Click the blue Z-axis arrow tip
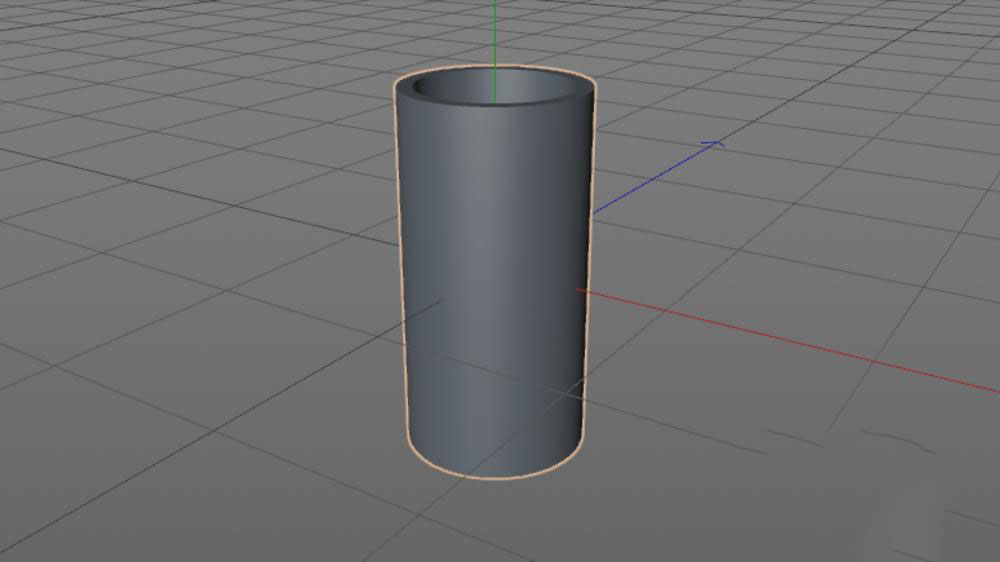 [x=714, y=144]
